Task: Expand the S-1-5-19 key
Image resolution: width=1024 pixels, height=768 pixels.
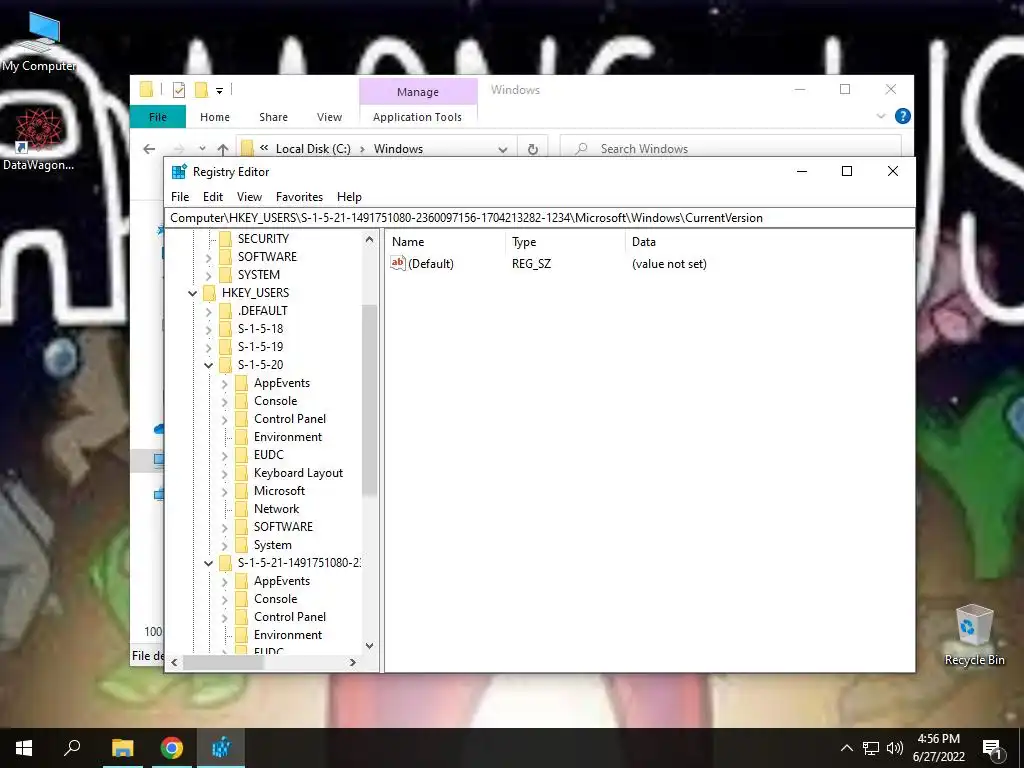Action: [x=208, y=347]
